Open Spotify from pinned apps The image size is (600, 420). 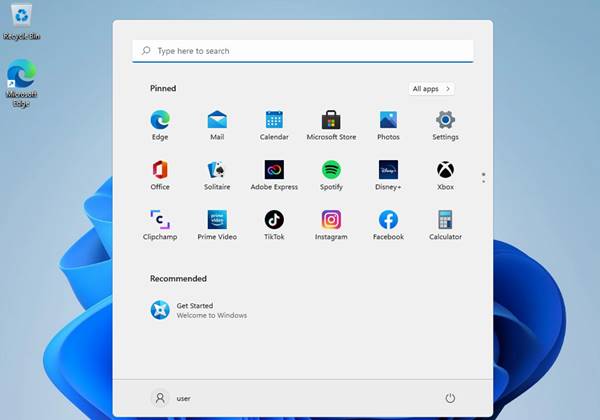pos(331,175)
